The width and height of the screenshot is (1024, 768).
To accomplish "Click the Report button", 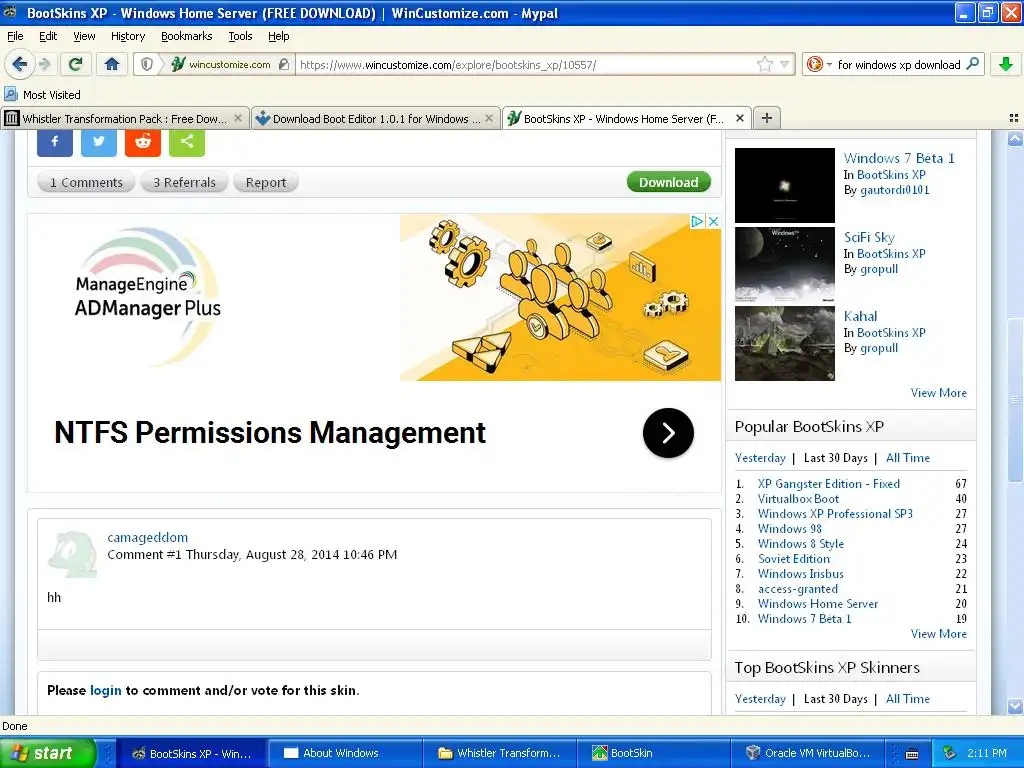I will pos(266,182).
